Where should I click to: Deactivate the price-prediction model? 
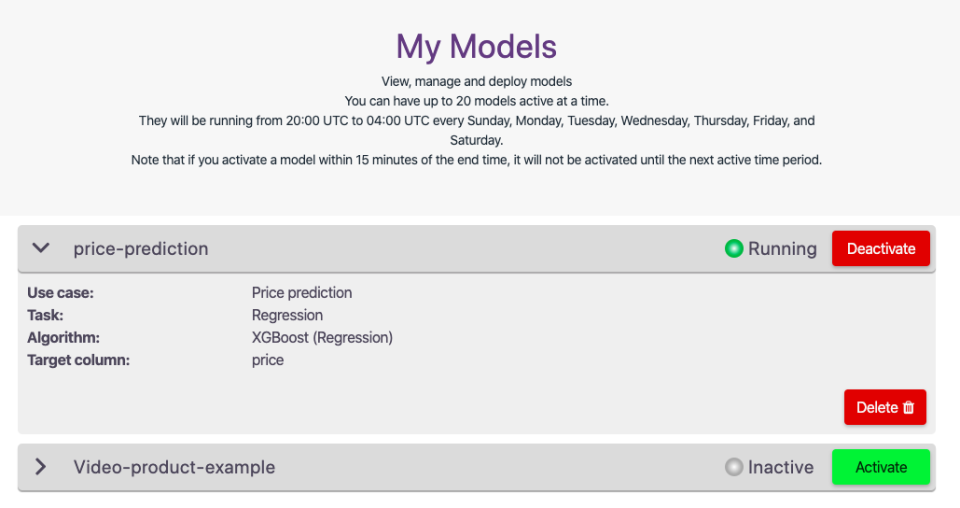(880, 249)
